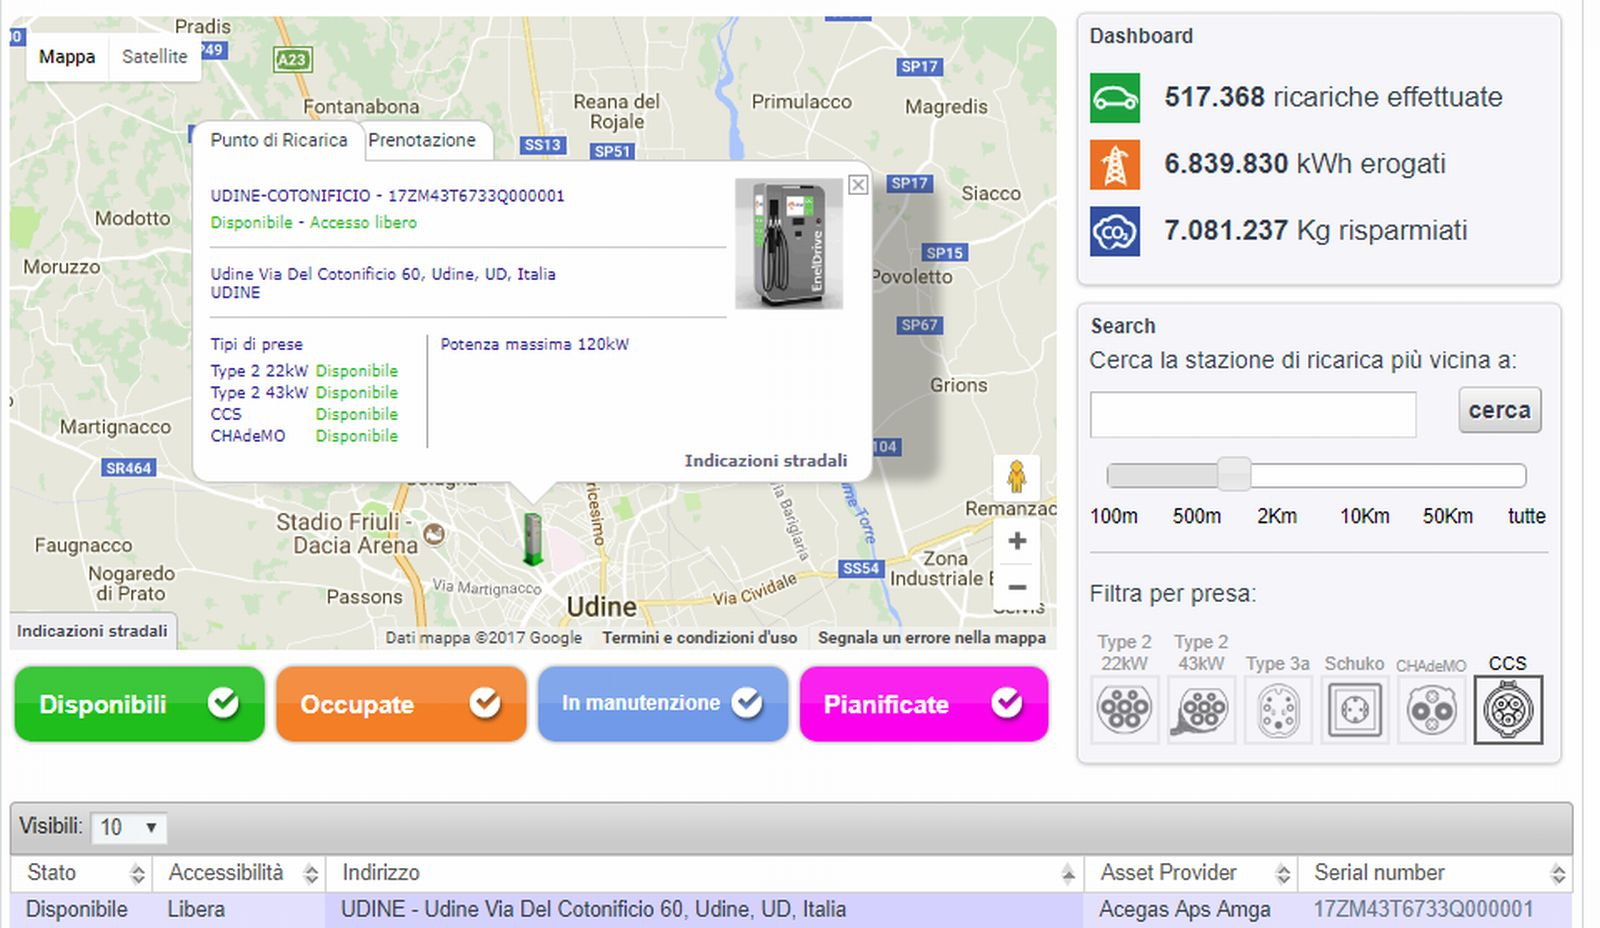Click the green car recharges dashboard icon
Image resolution: width=1600 pixels, height=928 pixels.
[1115, 98]
